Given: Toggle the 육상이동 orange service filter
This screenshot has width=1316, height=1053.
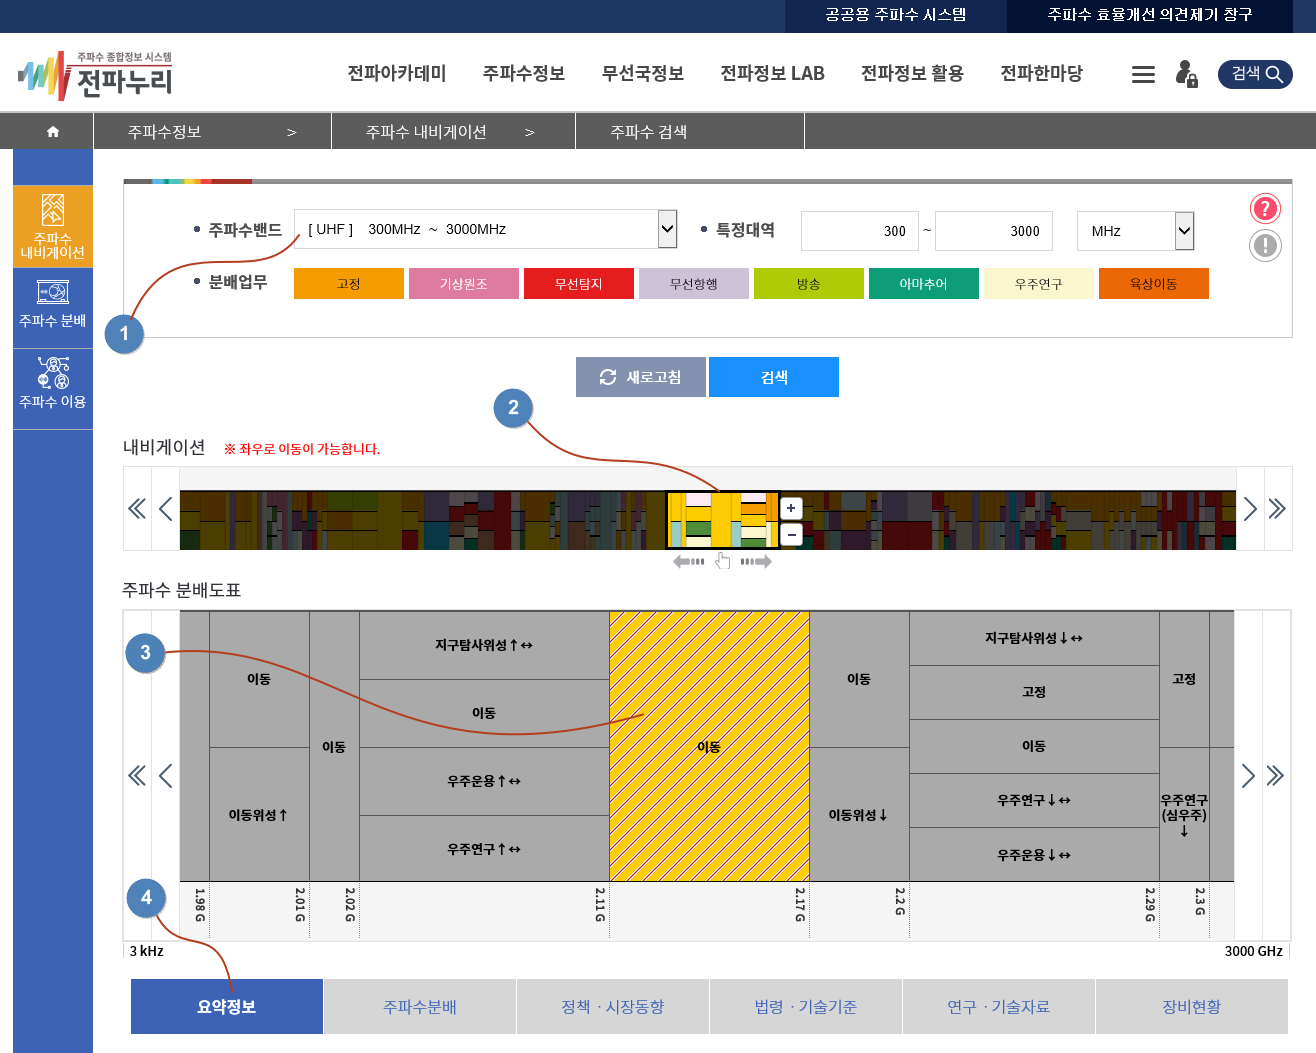Looking at the screenshot, I should point(1154,284).
